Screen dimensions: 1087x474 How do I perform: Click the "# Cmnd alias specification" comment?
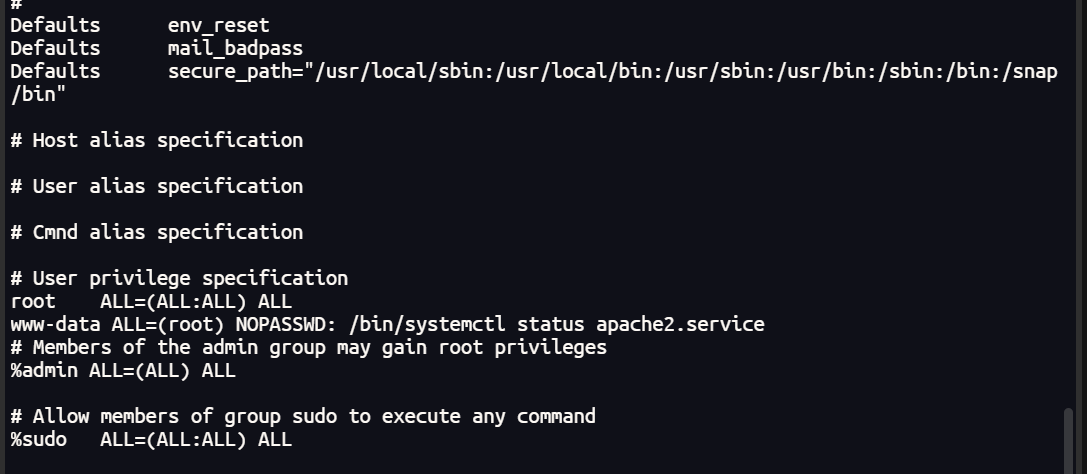pyautogui.click(x=156, y=232)
